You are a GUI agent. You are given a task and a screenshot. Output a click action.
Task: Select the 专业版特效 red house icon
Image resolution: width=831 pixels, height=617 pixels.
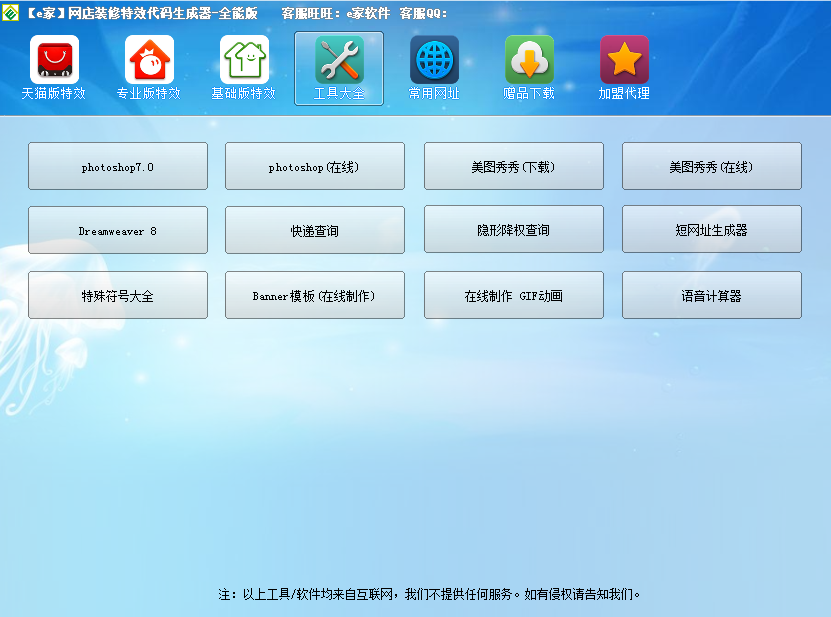(149, 61)
